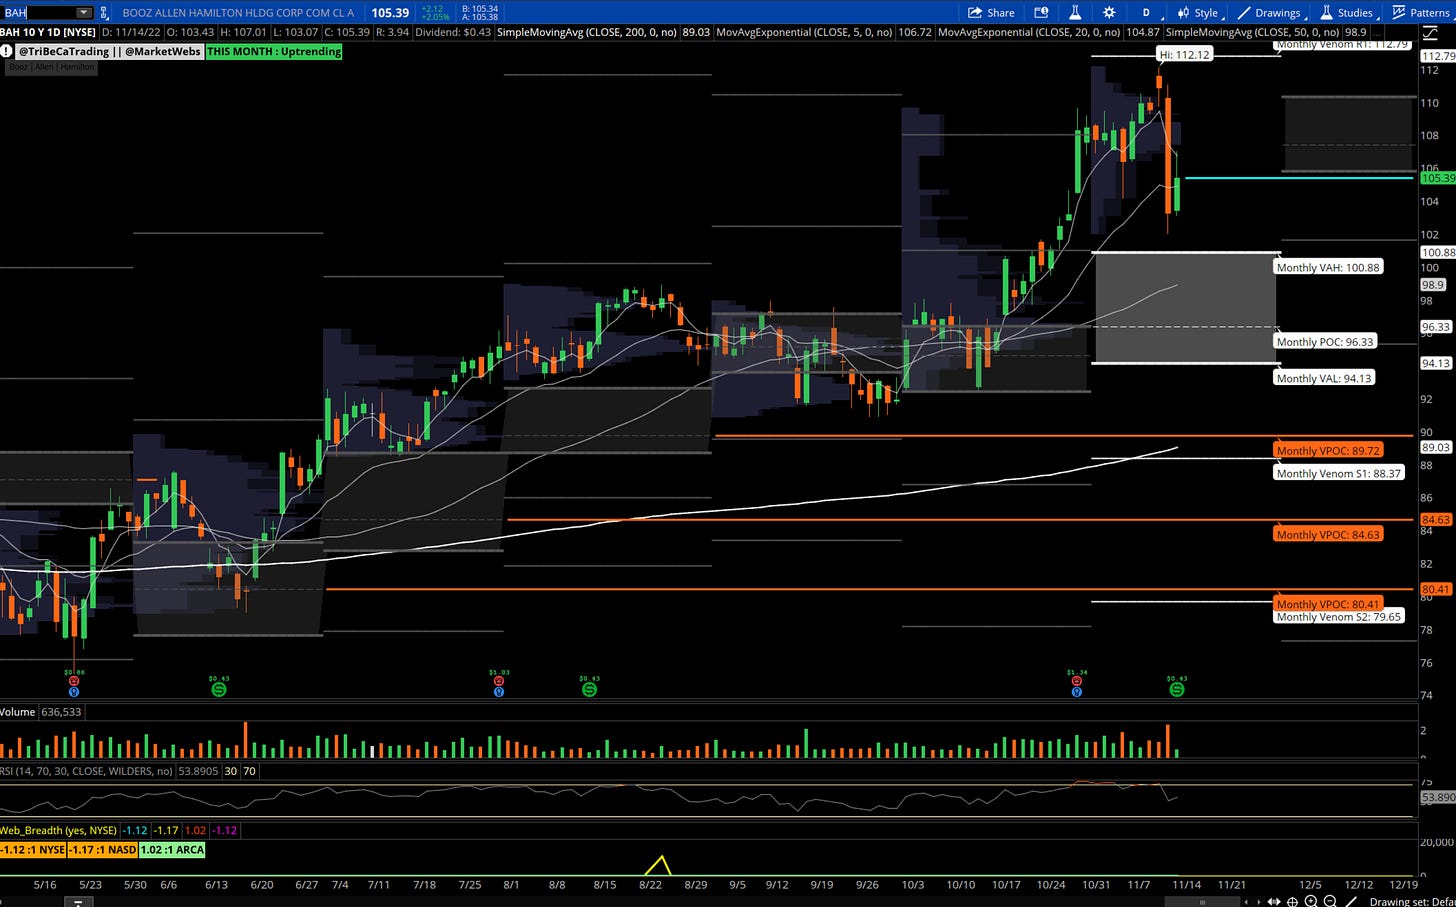Edit the BAH ticker symbol field
This screenshot has width=1456, height=907.
tap(38, 13)
